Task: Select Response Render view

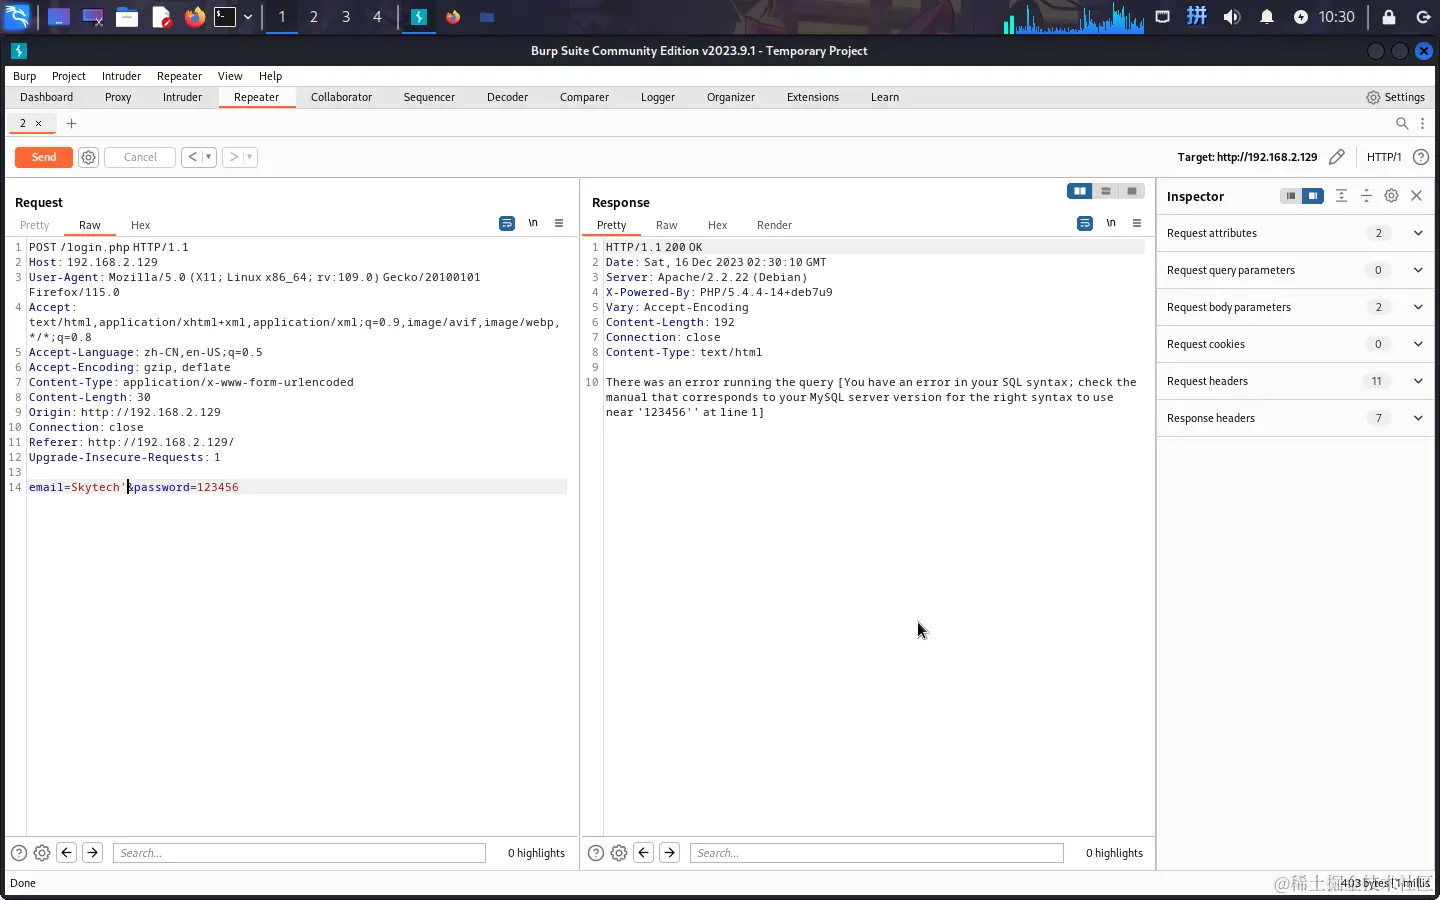Action: [x=774, y=225]
